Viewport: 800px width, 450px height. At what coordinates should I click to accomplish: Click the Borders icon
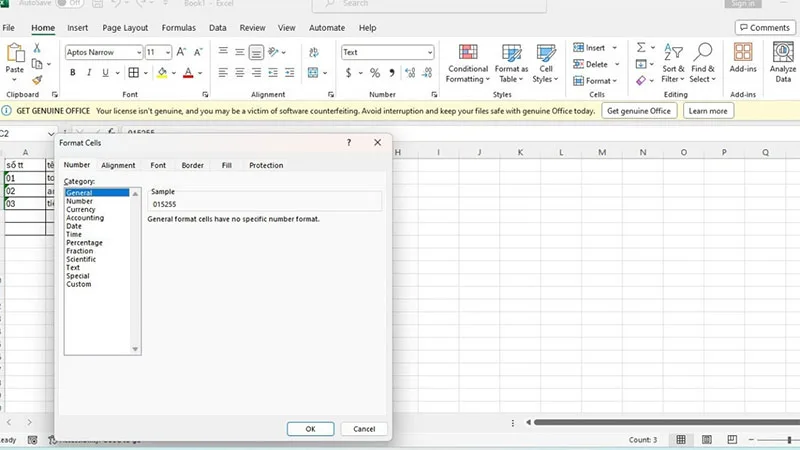pyautogui.click(x=134, y=72)
